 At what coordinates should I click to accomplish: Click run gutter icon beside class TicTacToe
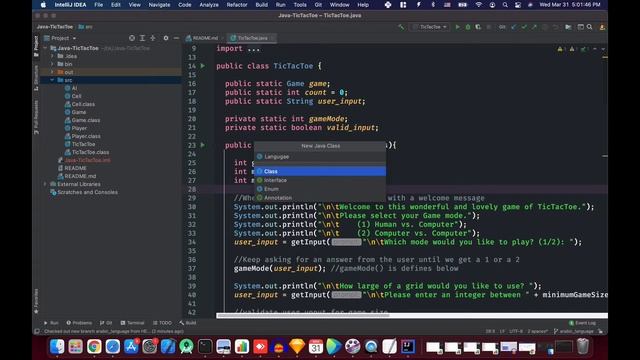pos(203,66)
